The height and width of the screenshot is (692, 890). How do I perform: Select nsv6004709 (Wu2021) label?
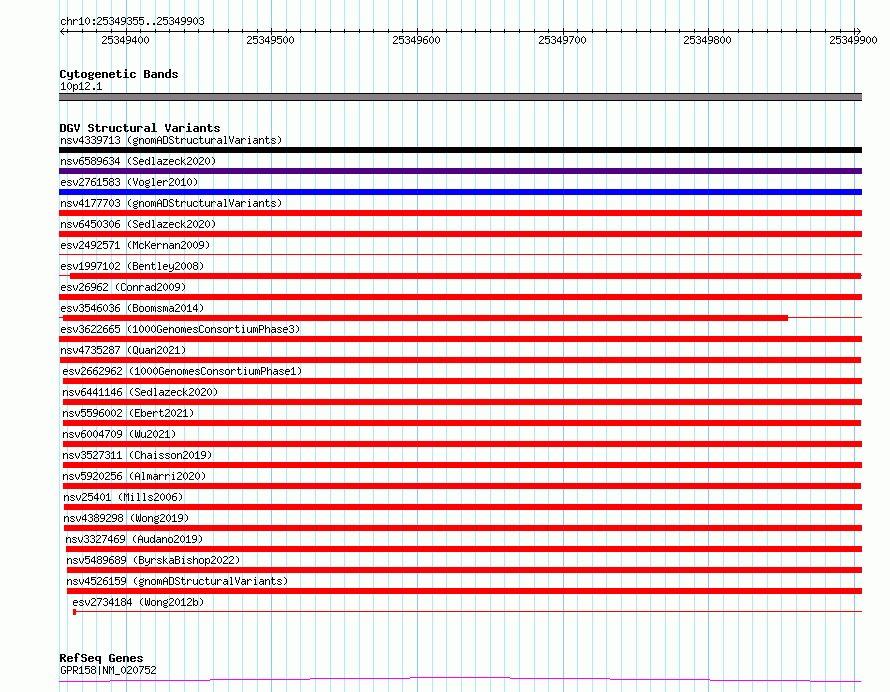(119, 434)
